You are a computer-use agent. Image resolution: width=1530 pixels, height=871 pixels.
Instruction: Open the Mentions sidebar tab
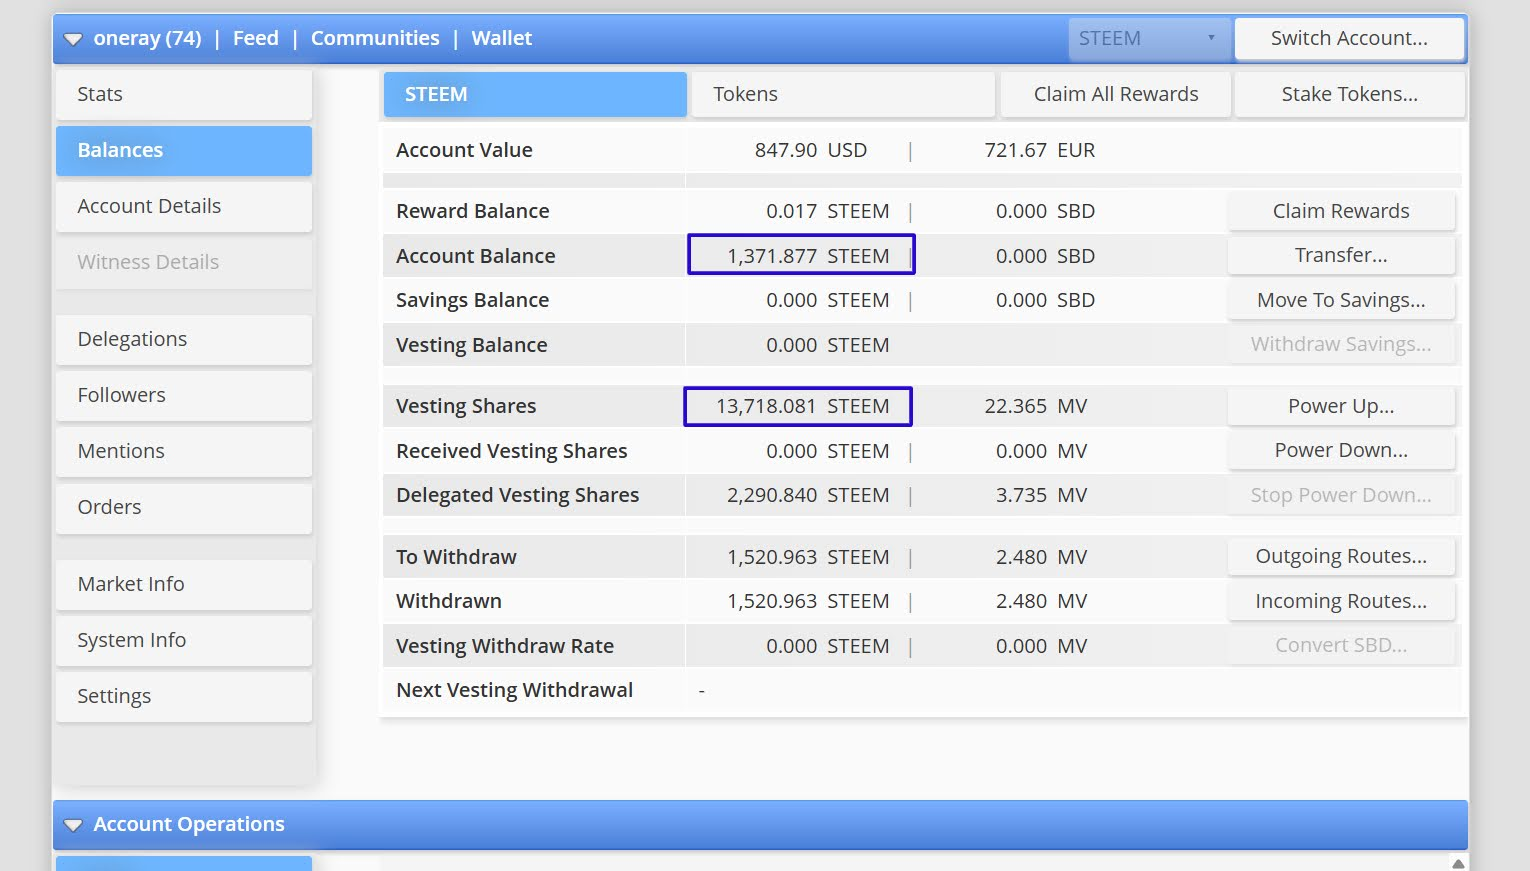(x=184, y=452)
